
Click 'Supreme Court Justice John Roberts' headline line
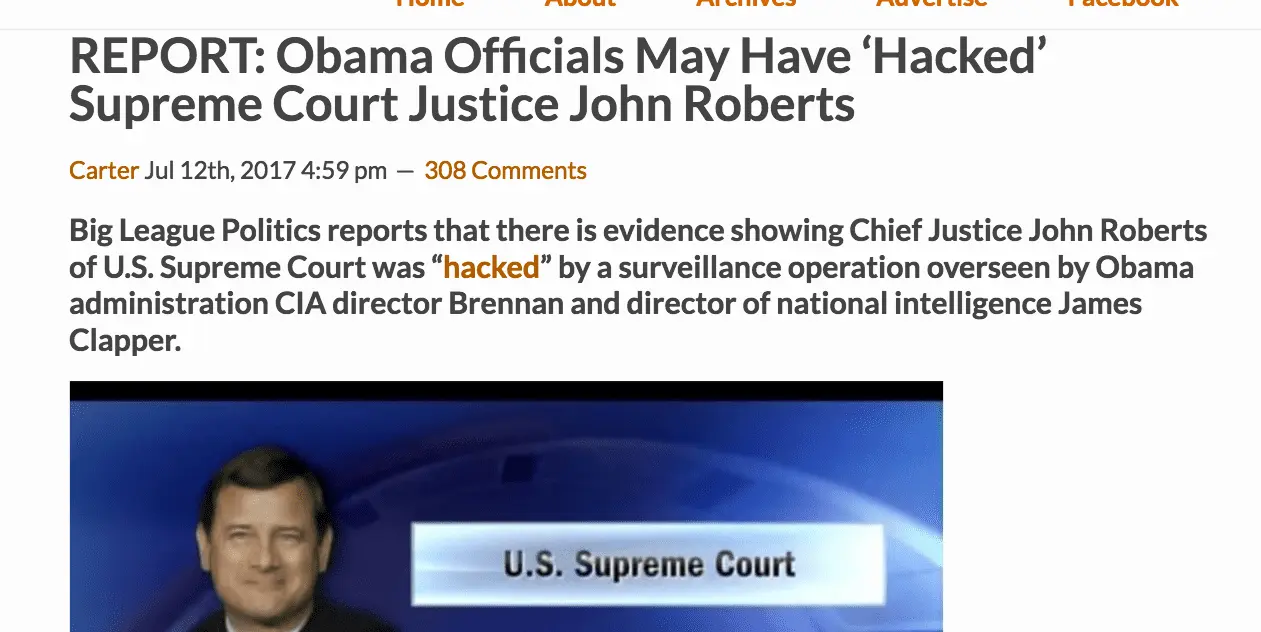coord(462,105)
